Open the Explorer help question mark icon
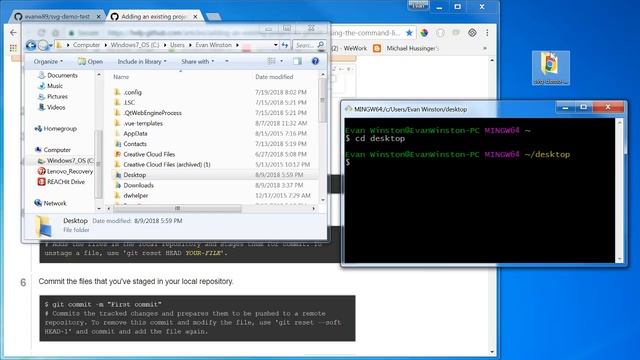The height and width of the screenshot is (360, 640). 315,61
